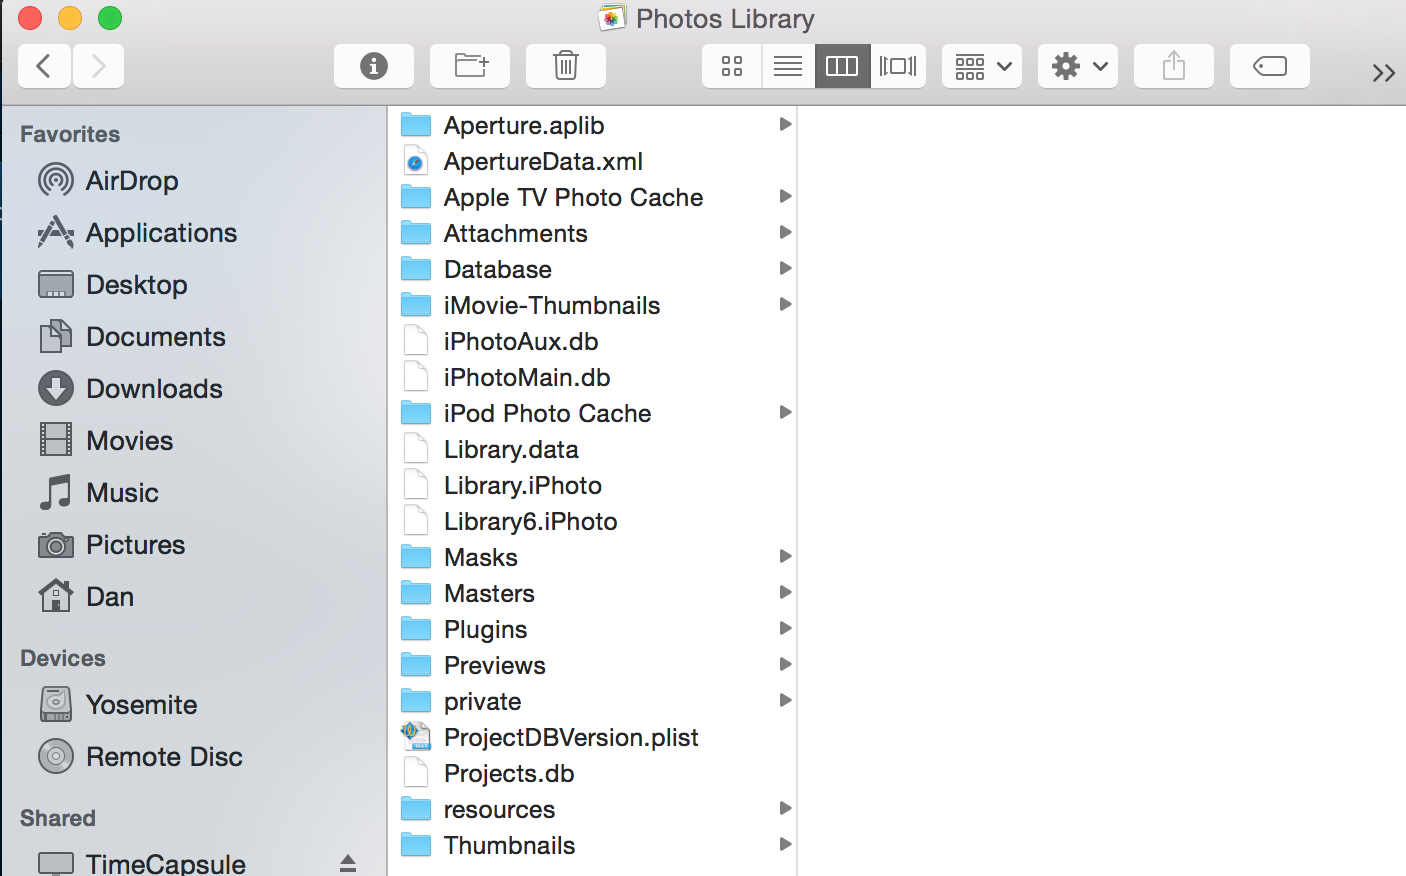Expand the iPod Photo Cache arrow
This screenshot has width=1406, height=876.
pos(785,412)
